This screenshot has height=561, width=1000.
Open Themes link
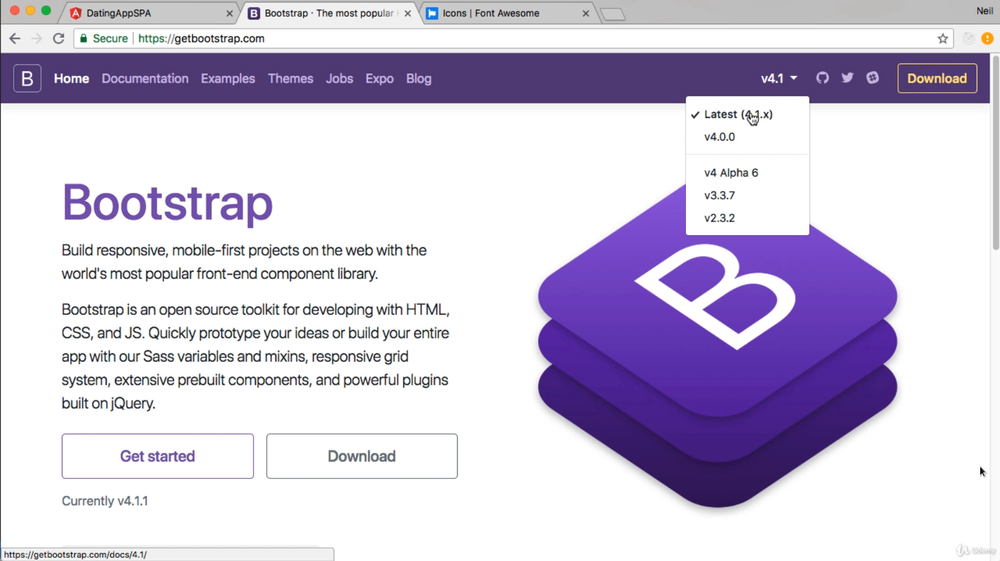(290, 78)
